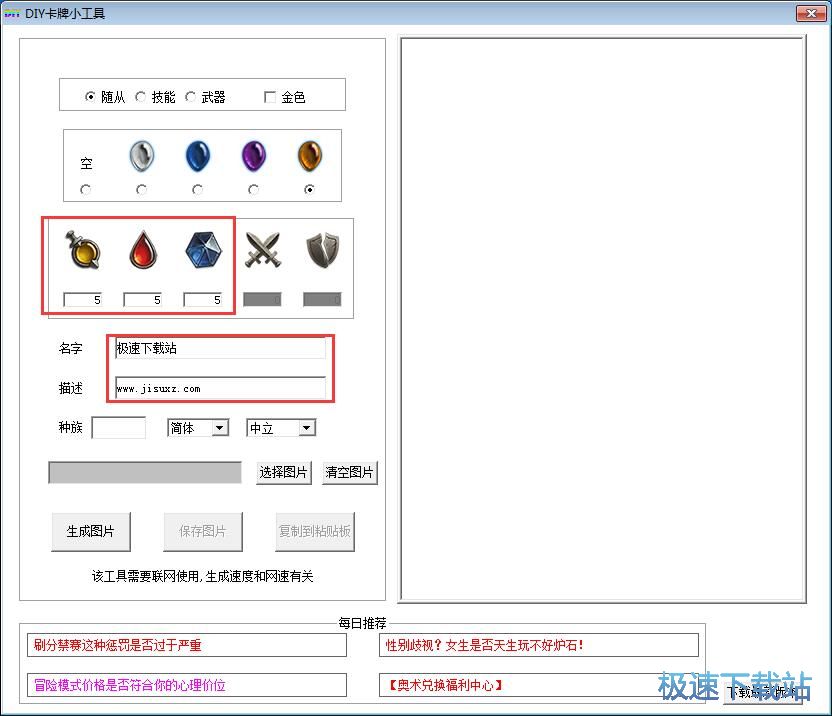Click the 描述 field with www.jisuxz.com
This screenshot has width=832, height=716.
220,388
